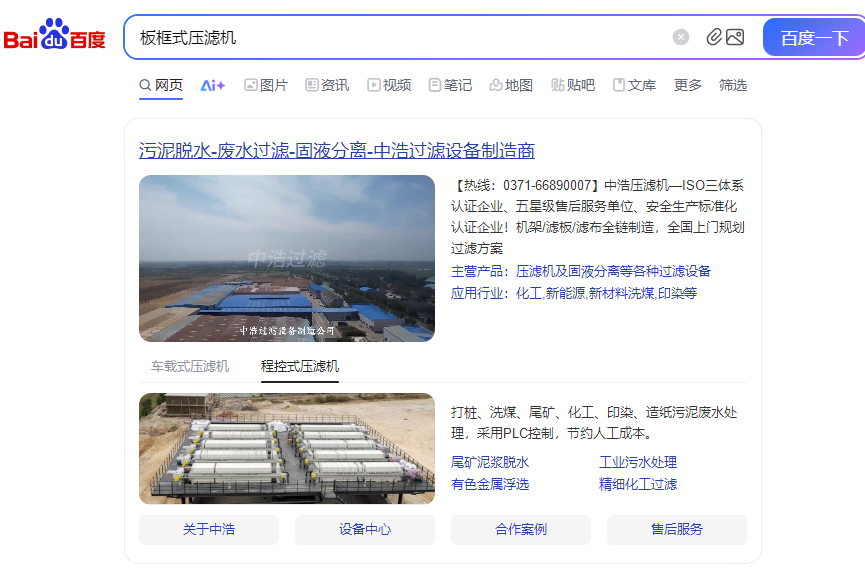Select the 笔记 tab
This screenshot has width=865, height=572.
pyautogui.click(x=450, y=85)
